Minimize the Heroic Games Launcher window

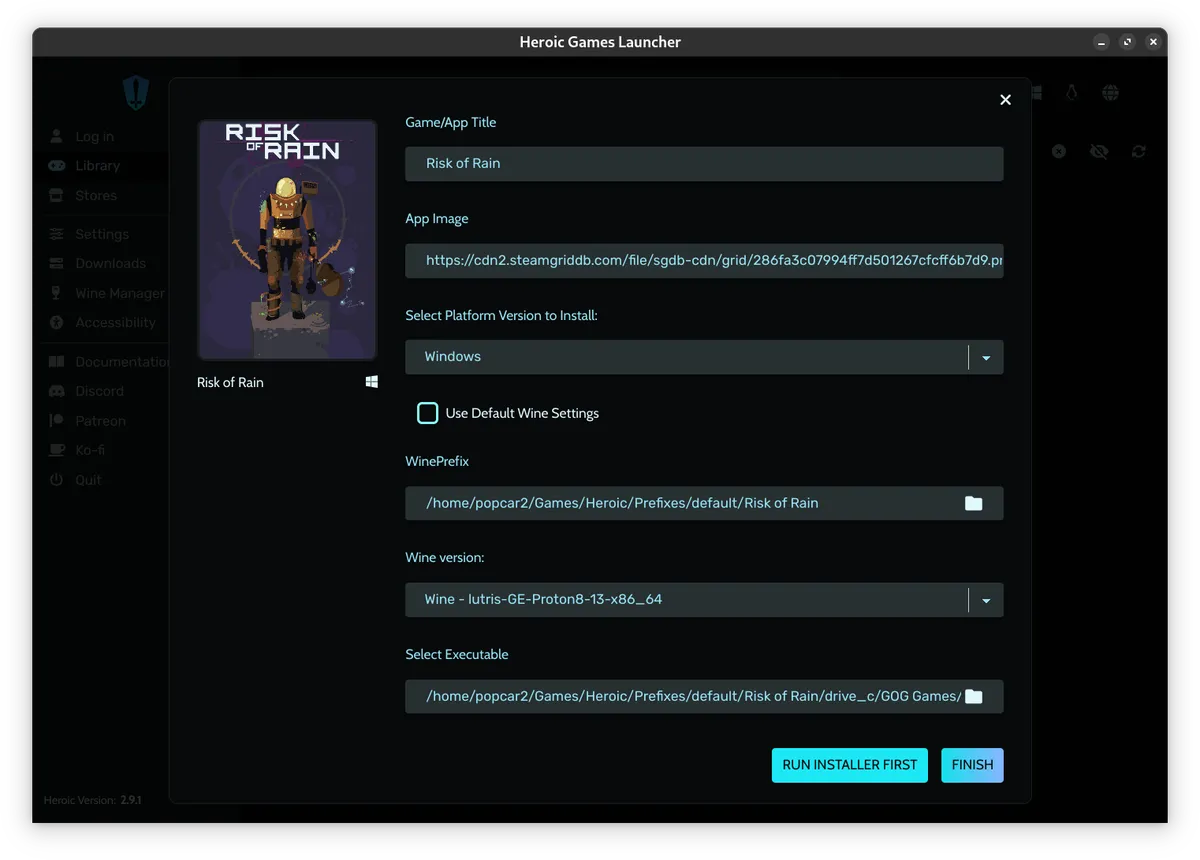click(1101, 42)
